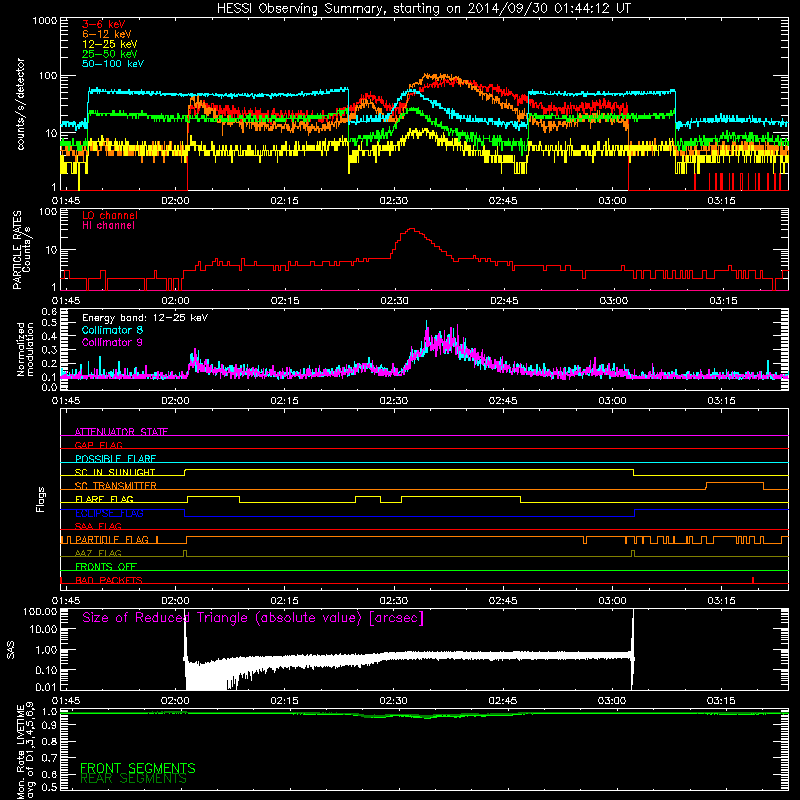Select the 'Collimator 9' legend label
The height and width of the screenshot is (800, 800).
pyautogui.click(x=112, y=342)
